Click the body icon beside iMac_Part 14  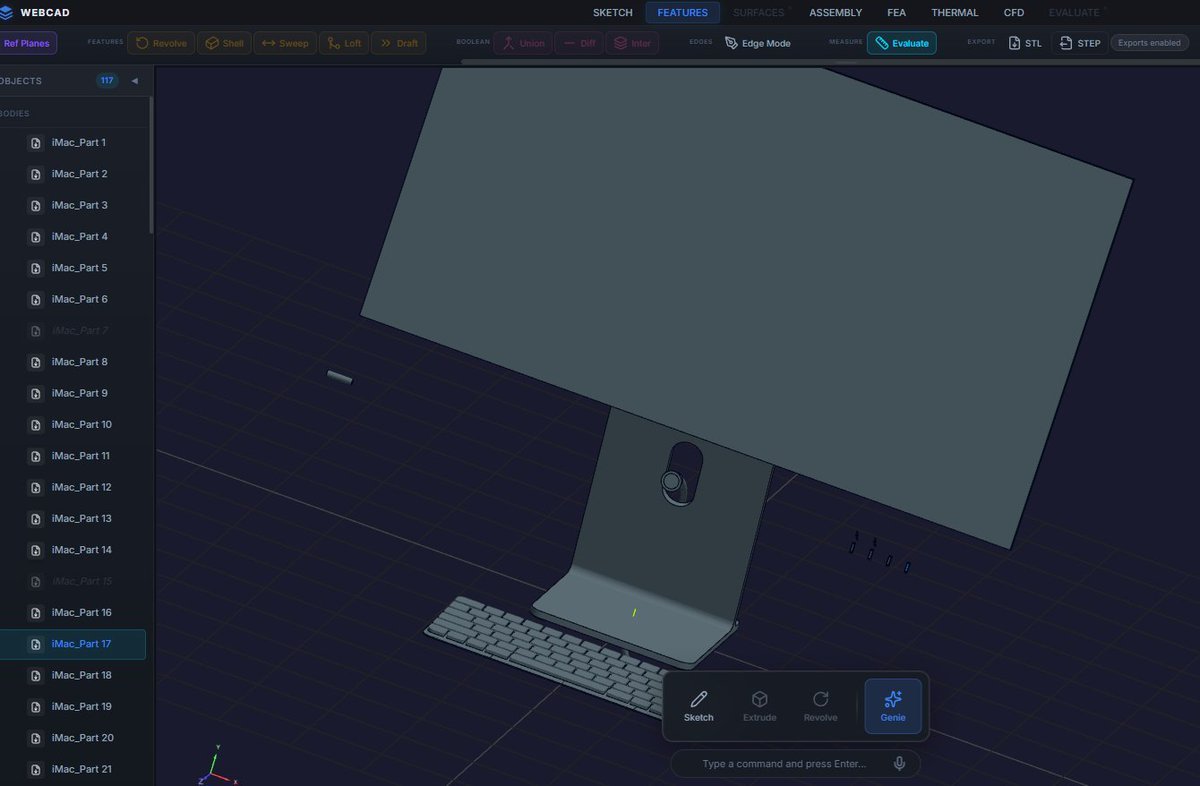[36, 550]
